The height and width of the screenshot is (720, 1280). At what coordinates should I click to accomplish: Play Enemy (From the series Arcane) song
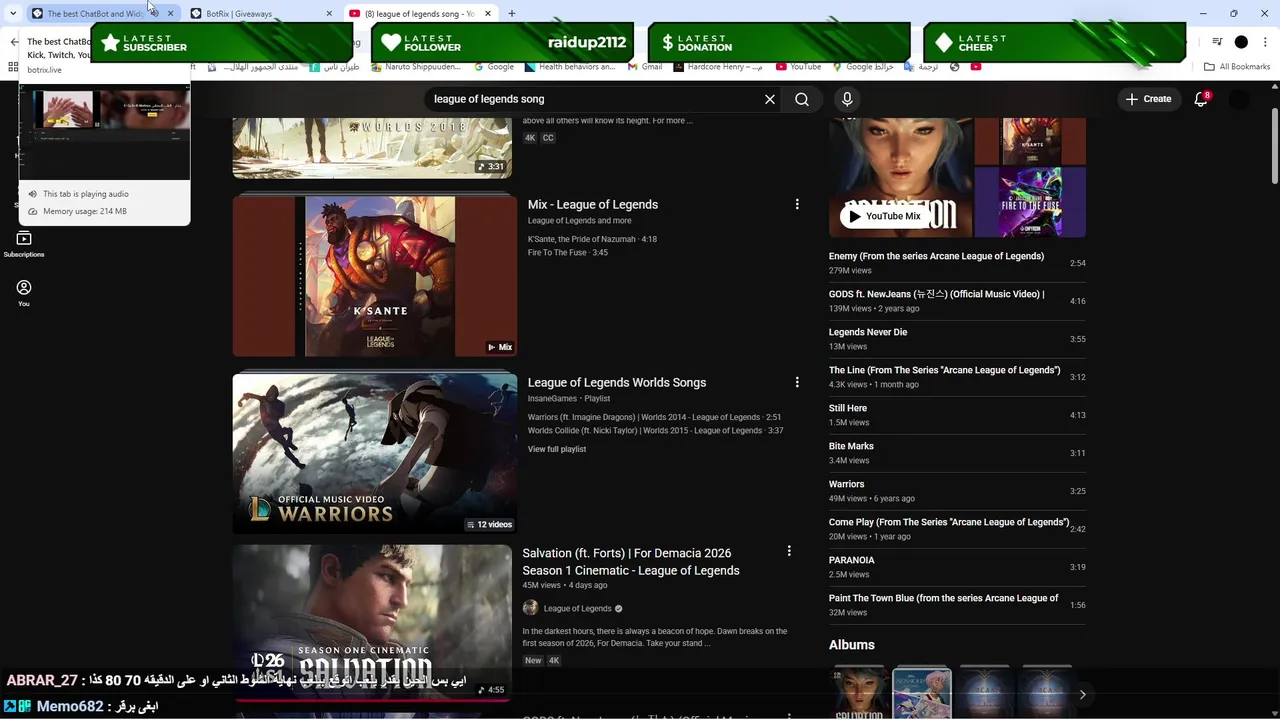957,263
